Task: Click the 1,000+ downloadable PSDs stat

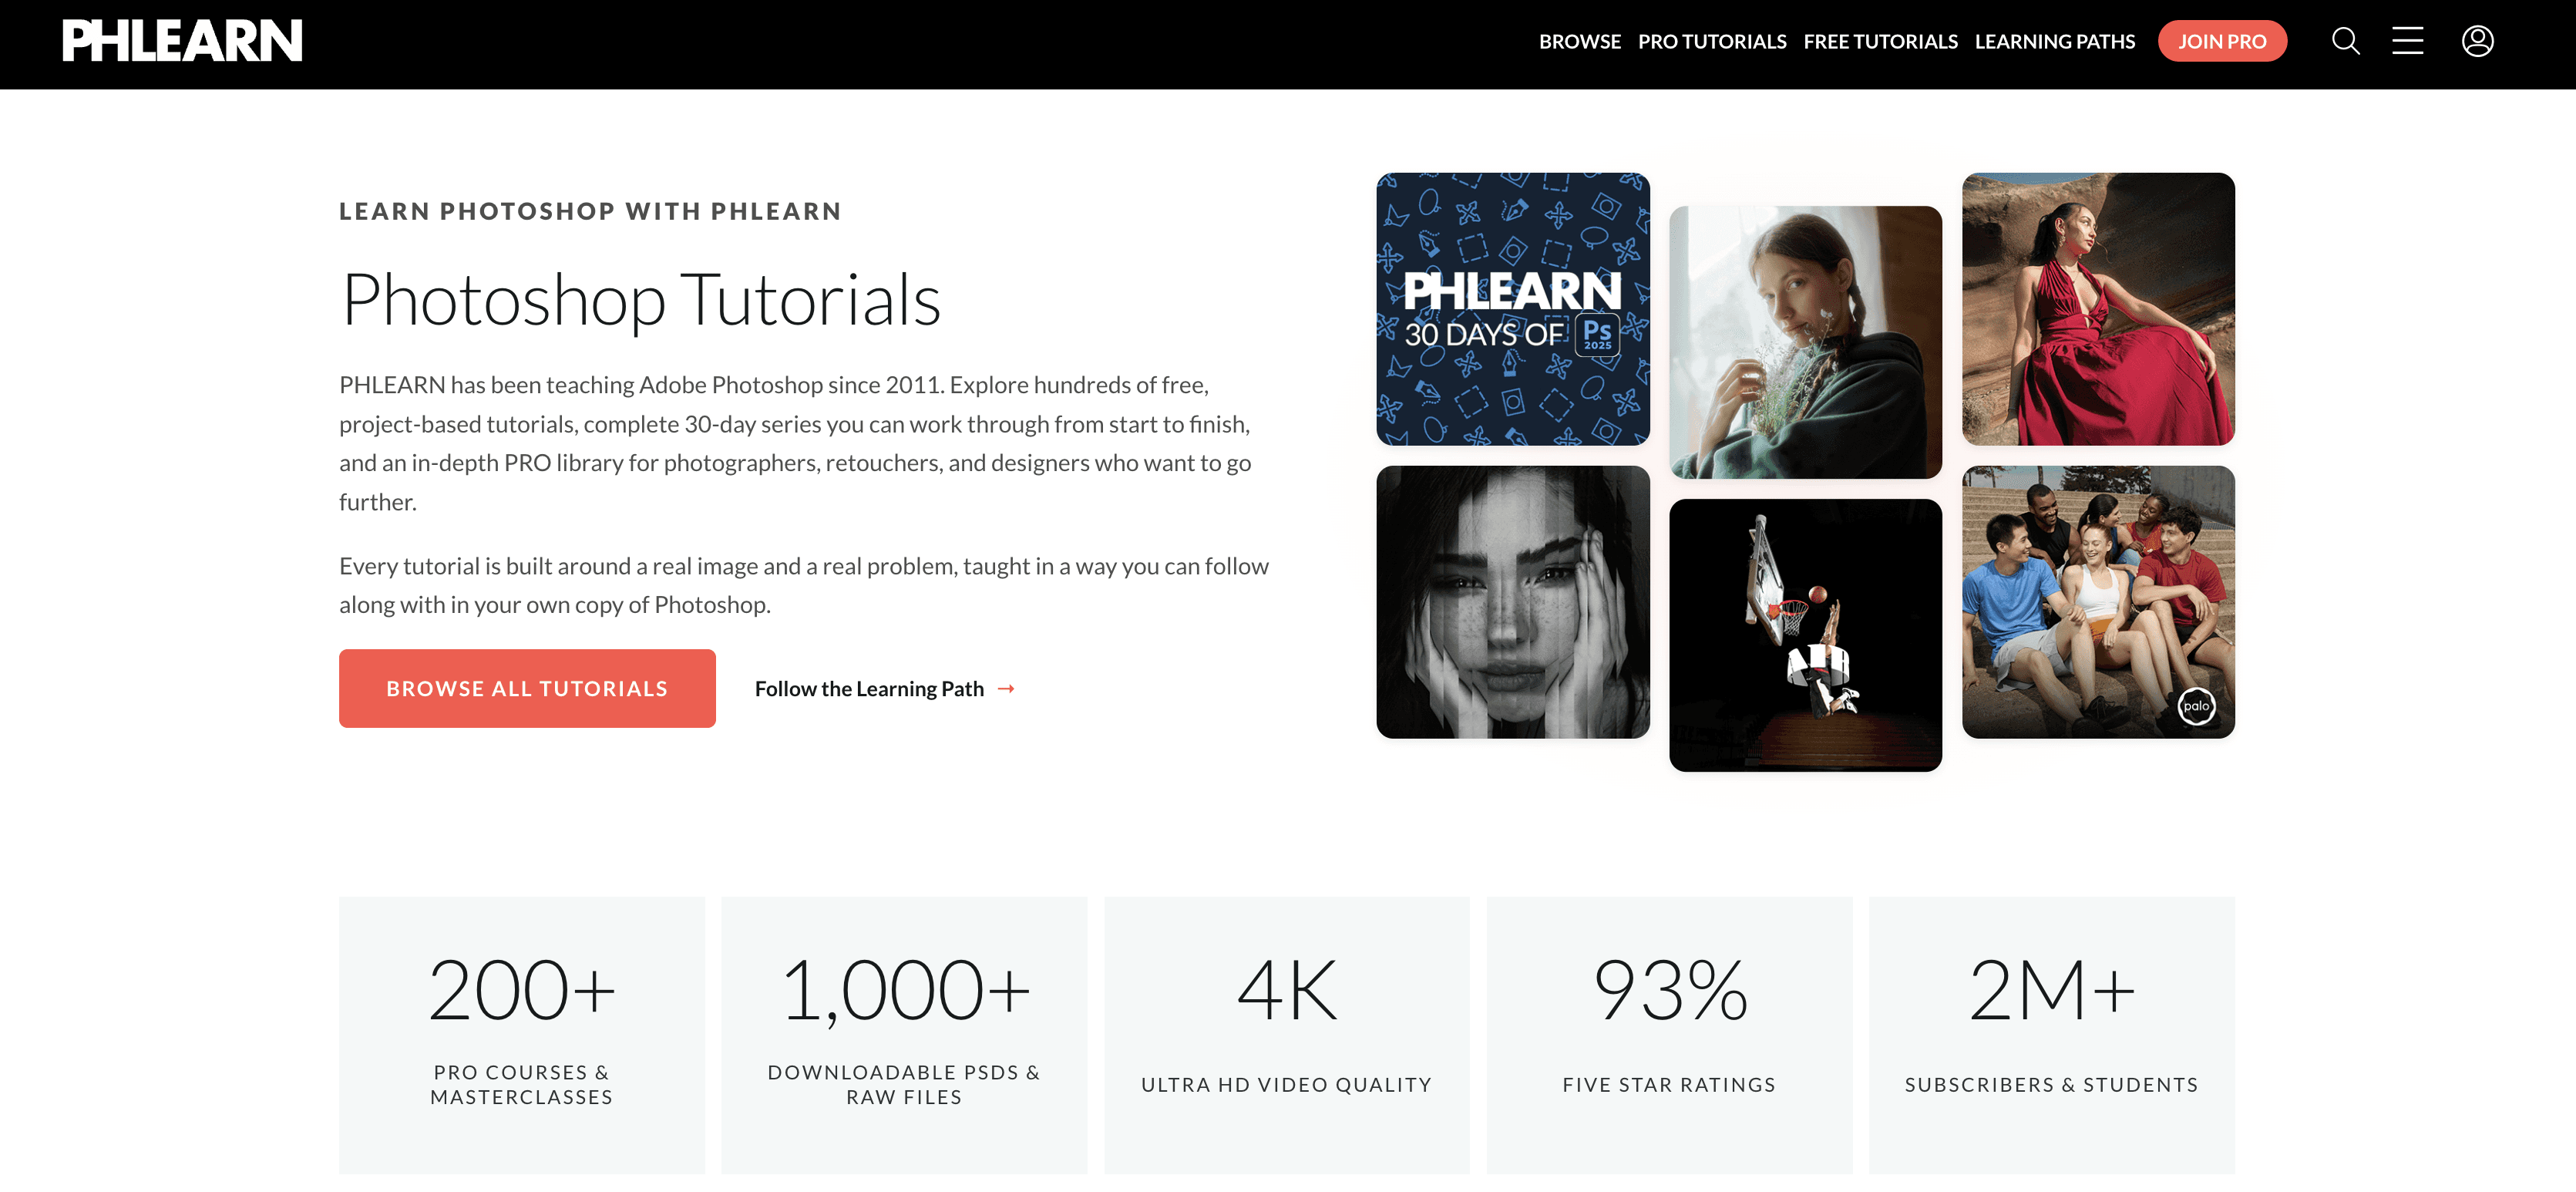Action: (904, 1035)
